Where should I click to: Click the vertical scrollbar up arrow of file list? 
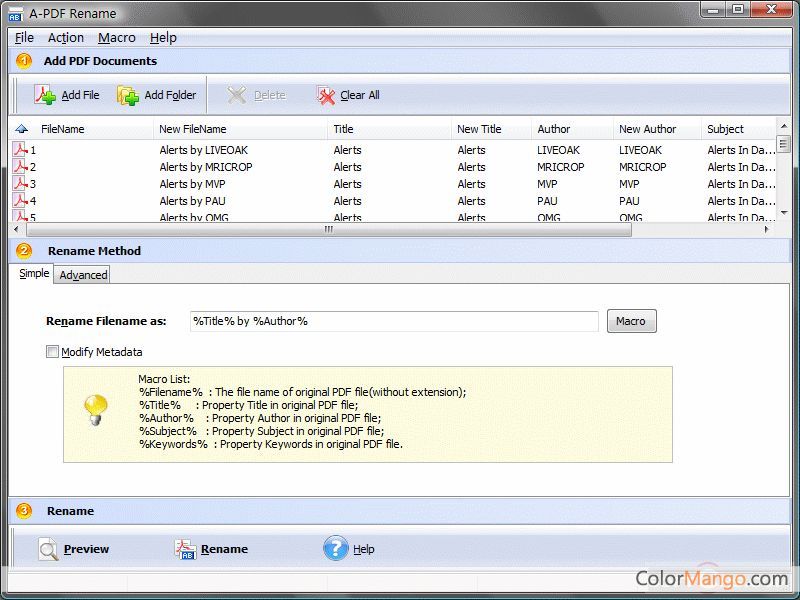click(784, 126)
